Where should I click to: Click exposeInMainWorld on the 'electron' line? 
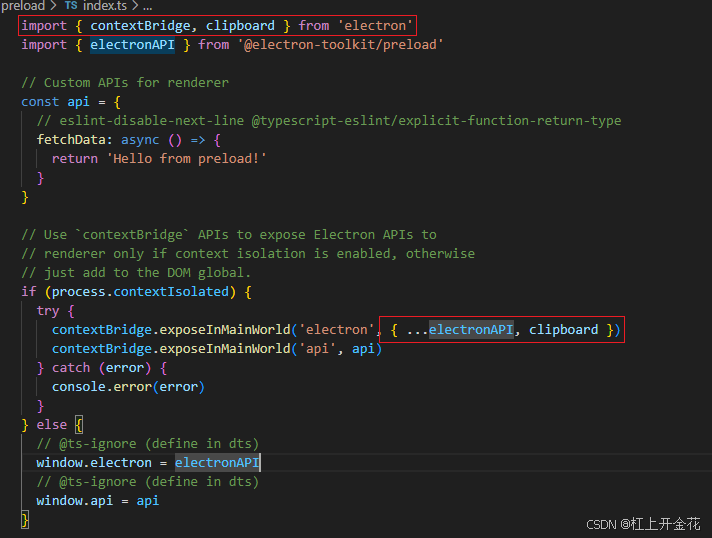[225, 330]
